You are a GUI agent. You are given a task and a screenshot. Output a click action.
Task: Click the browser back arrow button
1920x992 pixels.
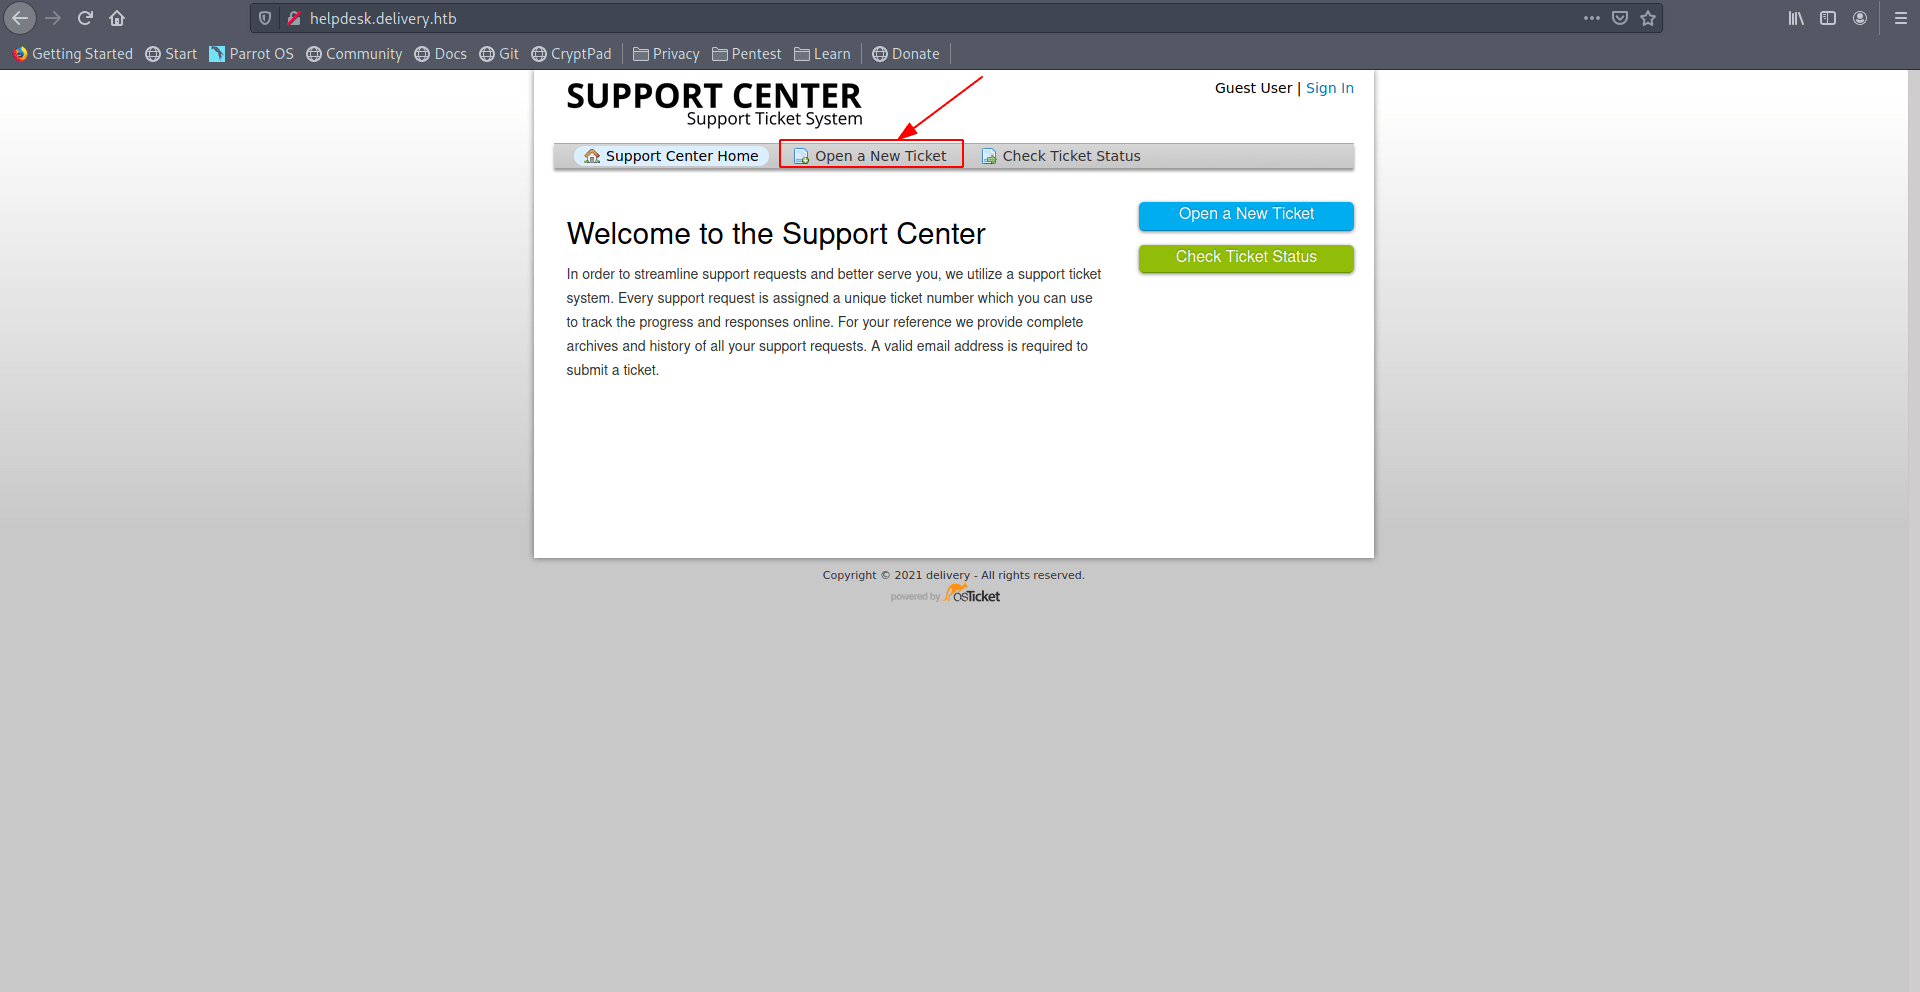[20, 18]
